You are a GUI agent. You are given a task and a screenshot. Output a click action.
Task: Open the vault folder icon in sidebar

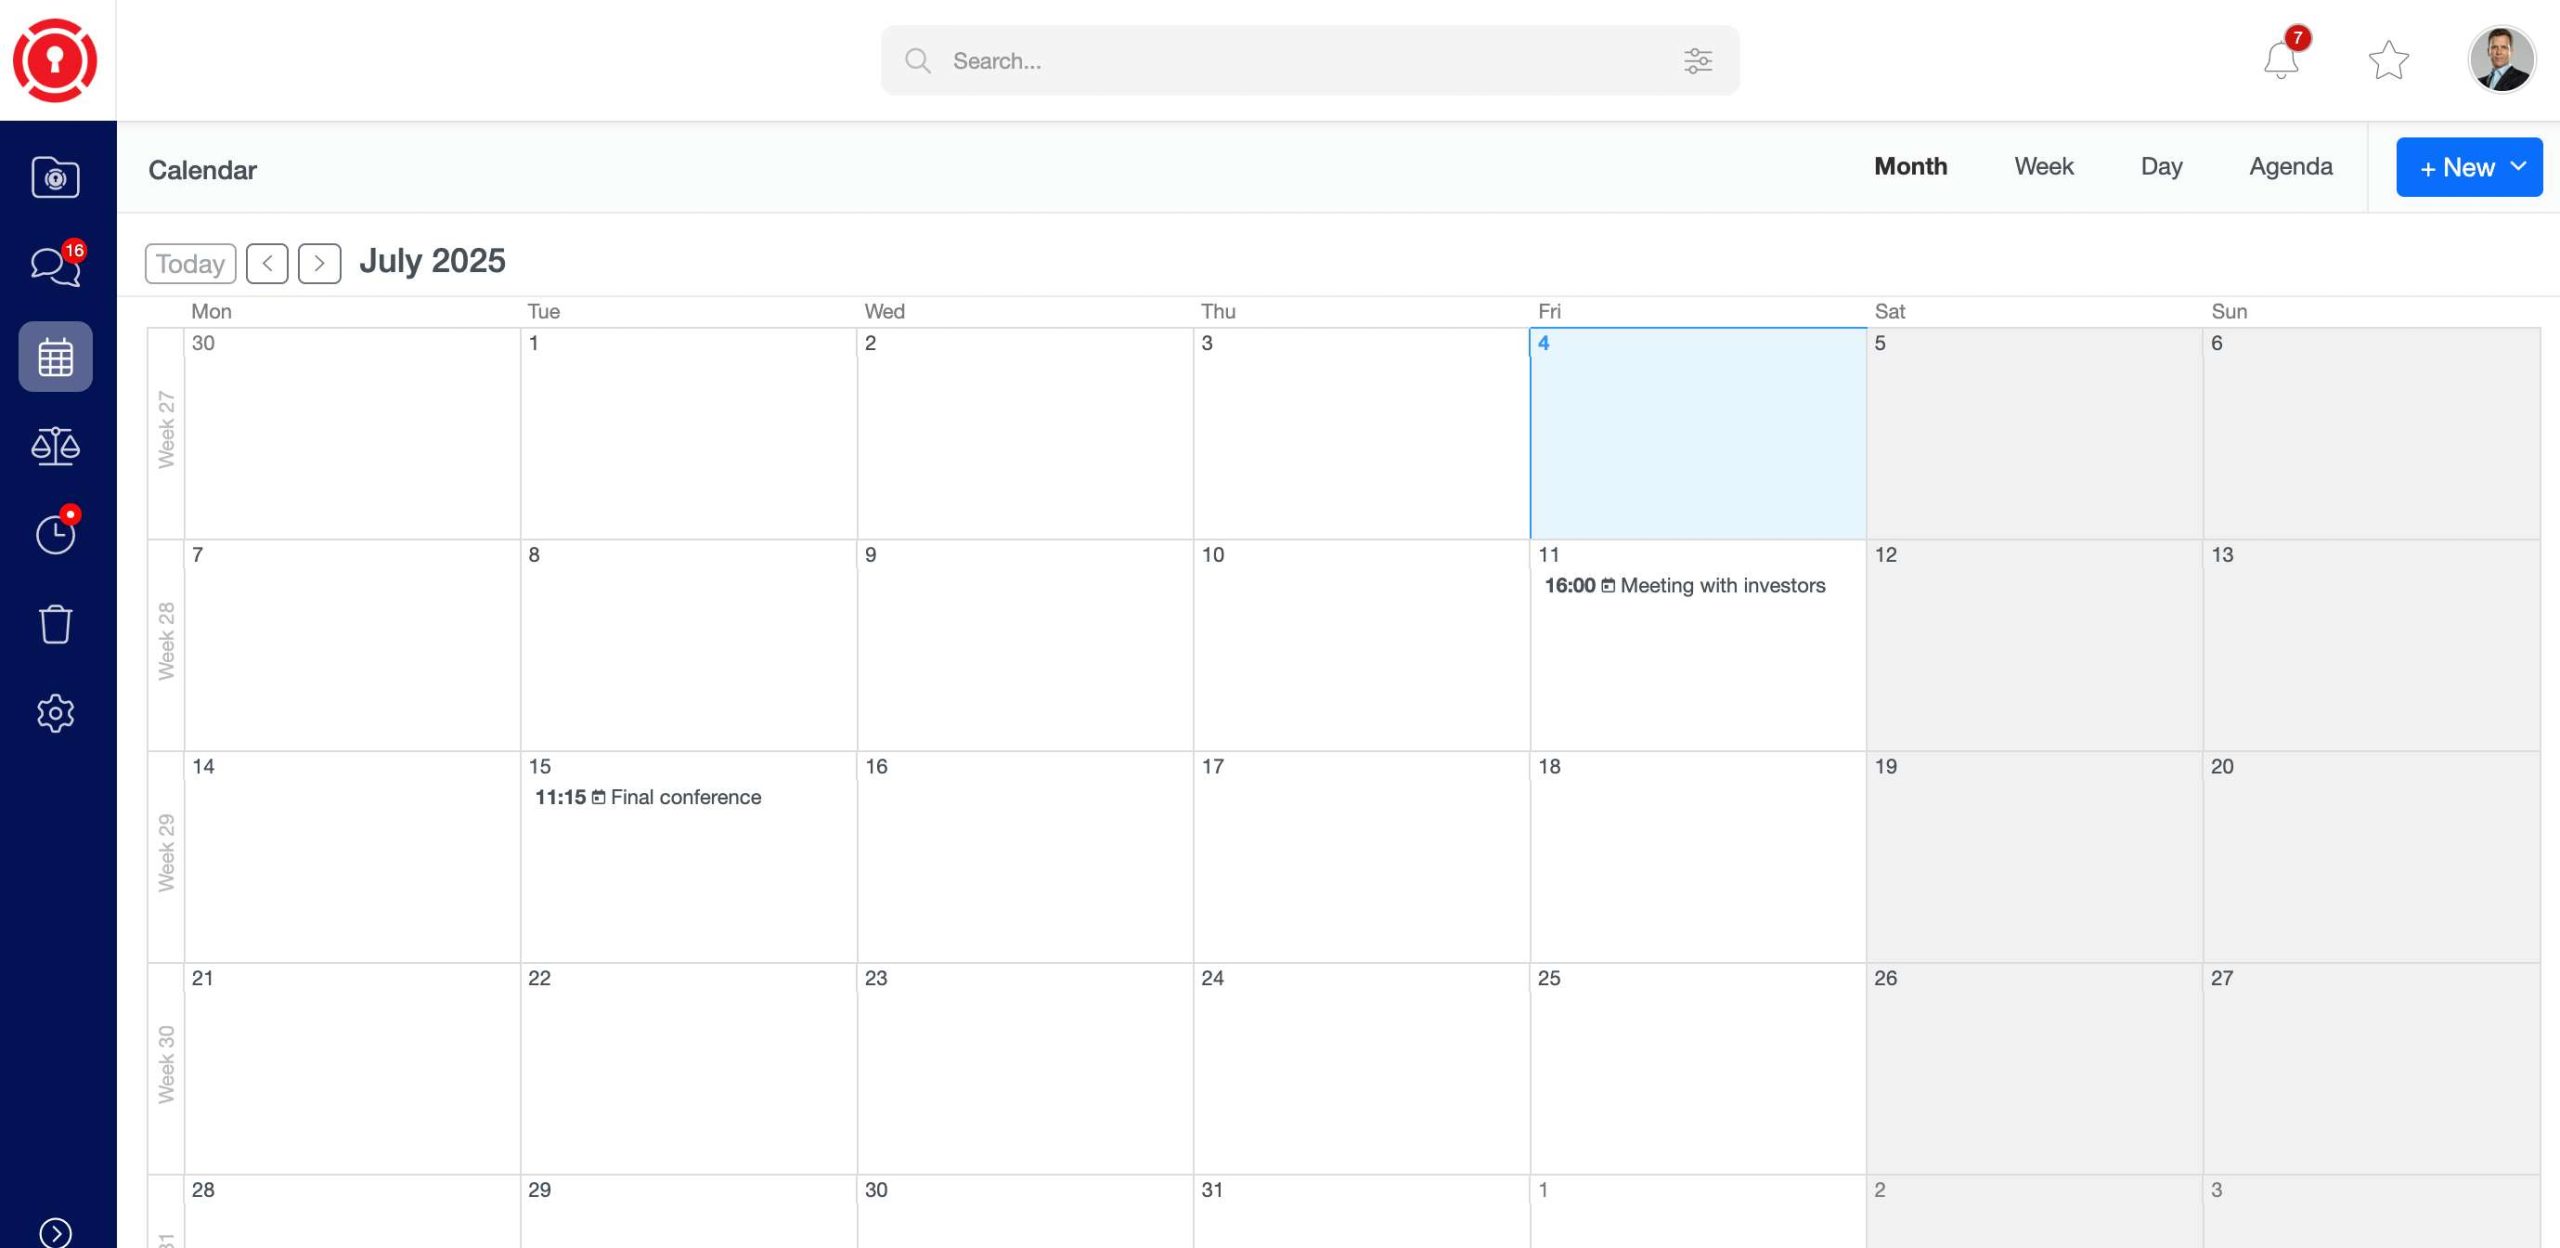tap(55, 178)
